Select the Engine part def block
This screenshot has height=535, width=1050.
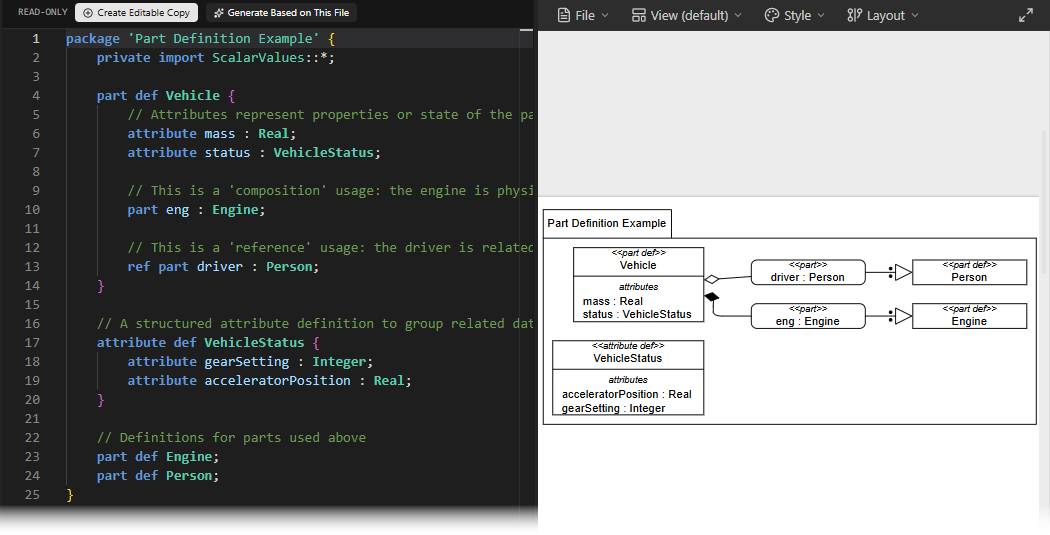pos(969,316)
